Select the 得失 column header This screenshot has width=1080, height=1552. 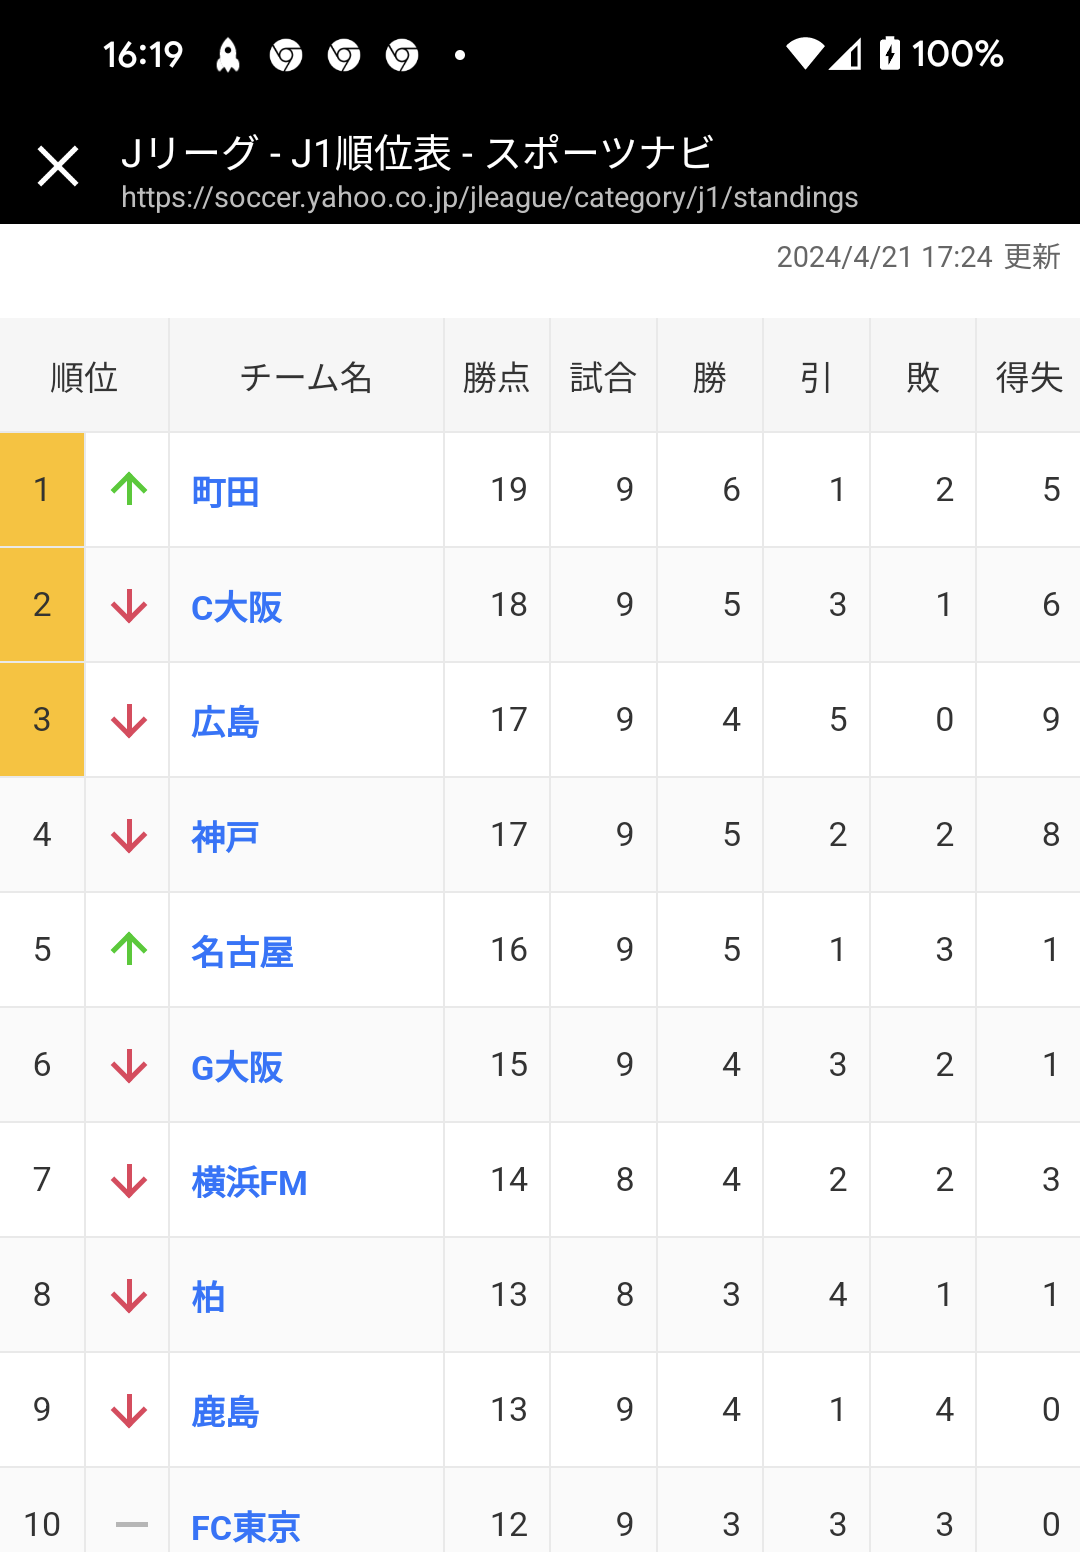pos(1029,377)
